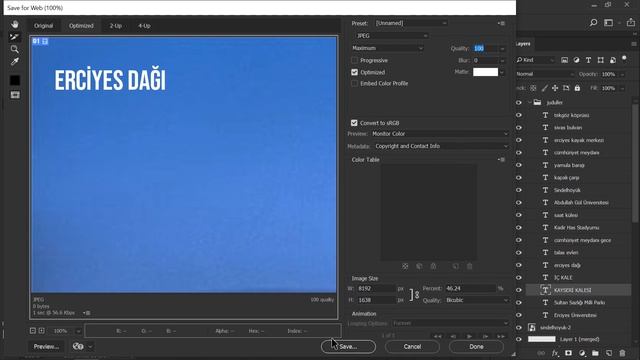Open the Photoshop search icon

[x=593, y=23]
